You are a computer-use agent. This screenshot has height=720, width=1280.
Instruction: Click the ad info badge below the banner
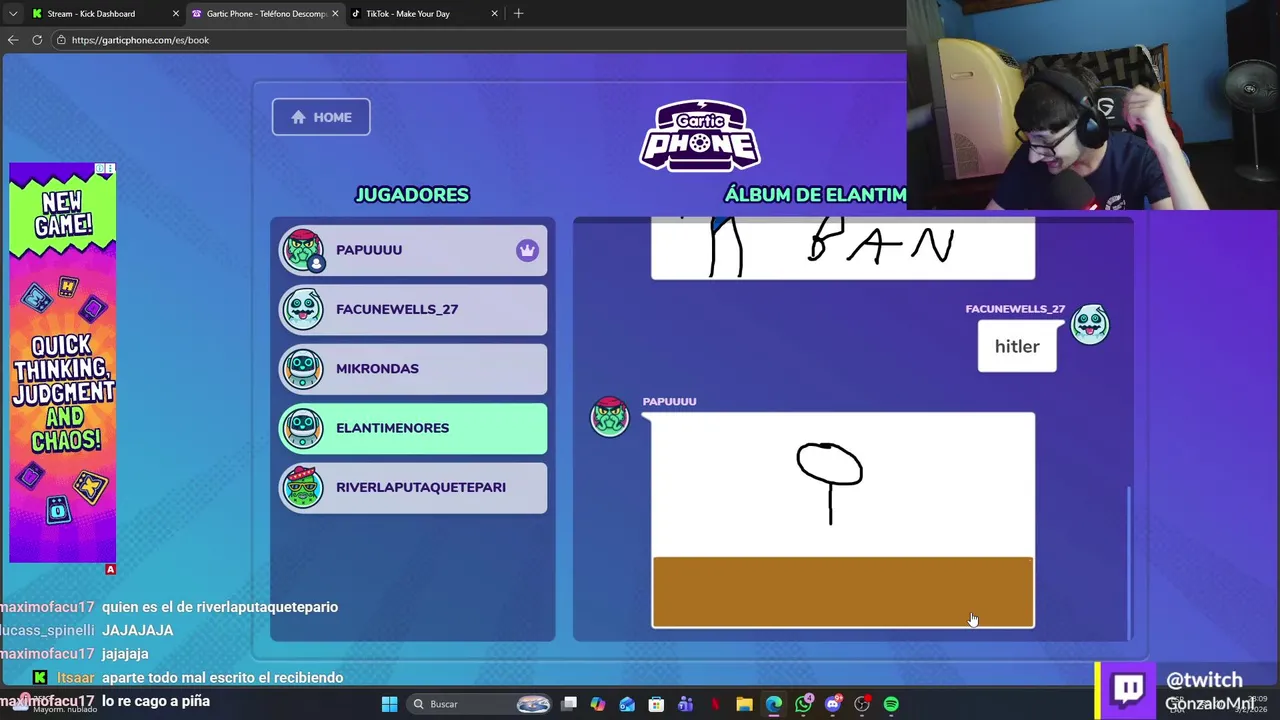pyautogui.click(x=110, y=569)
